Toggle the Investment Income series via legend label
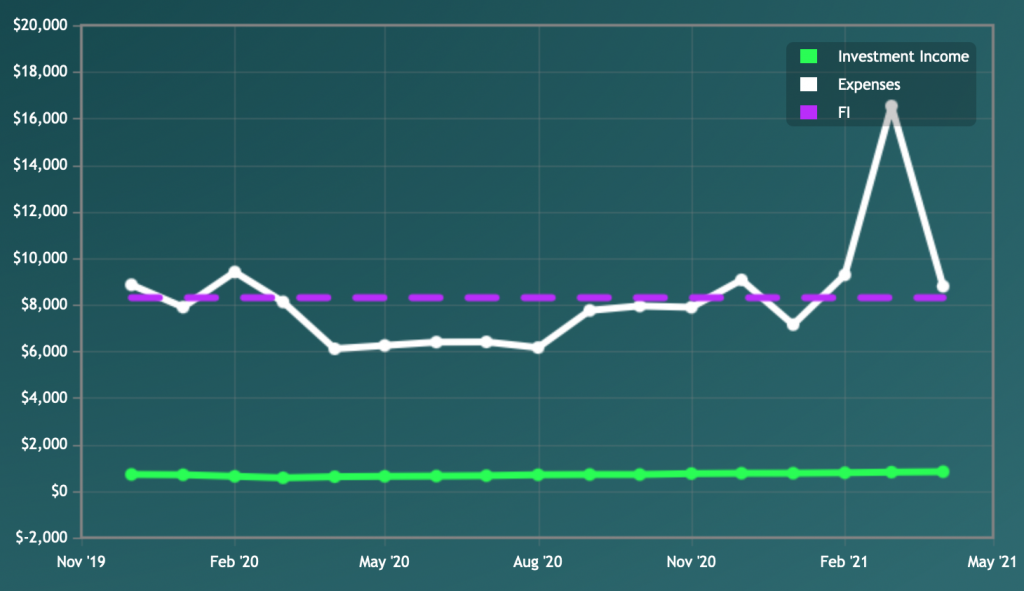Screen dimensions: 1024x591 903,57
